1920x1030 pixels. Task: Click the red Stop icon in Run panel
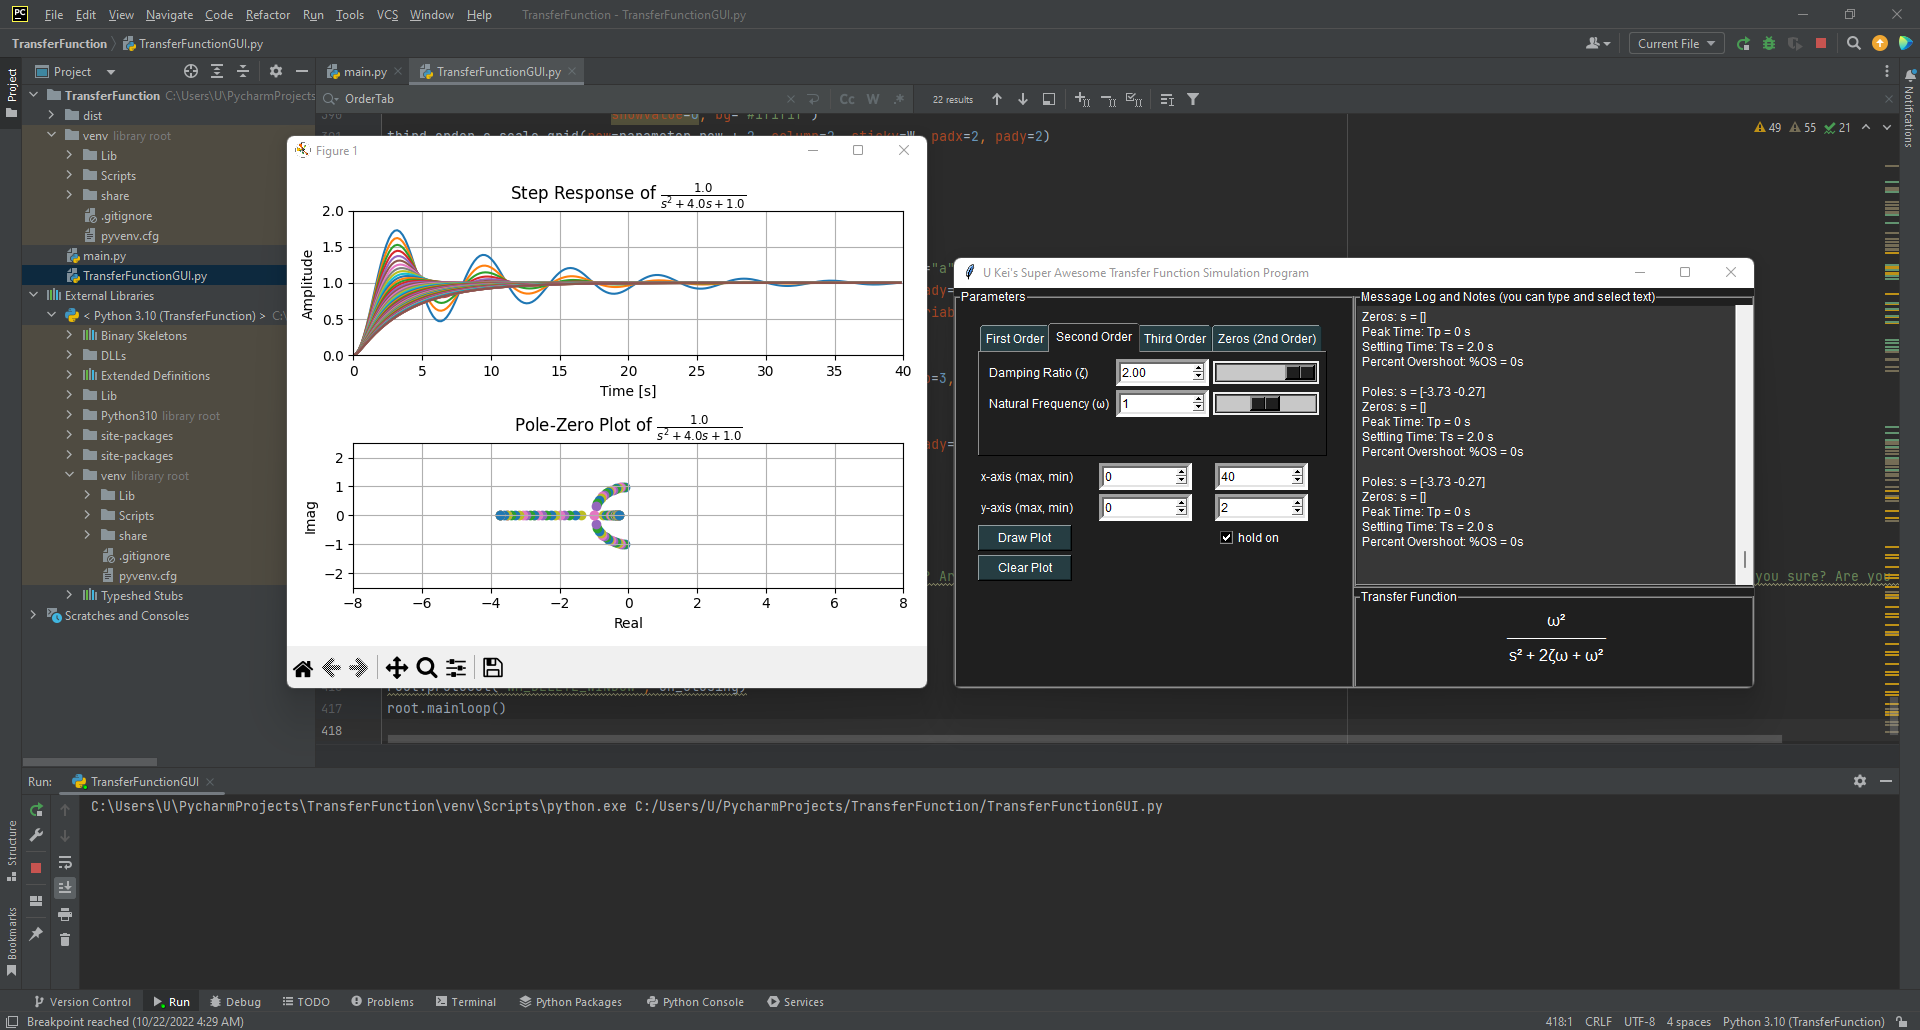tap(36, 868)
